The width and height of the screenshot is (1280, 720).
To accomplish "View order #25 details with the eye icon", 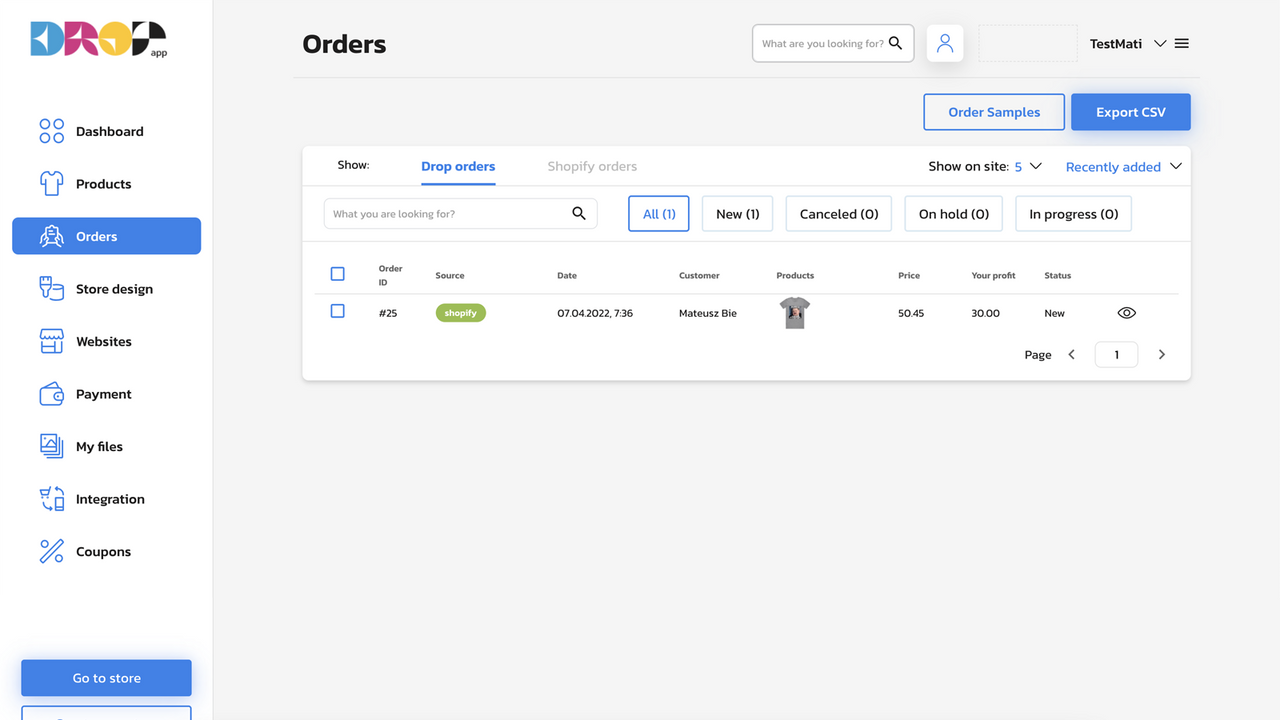I will coord(1126,312).
